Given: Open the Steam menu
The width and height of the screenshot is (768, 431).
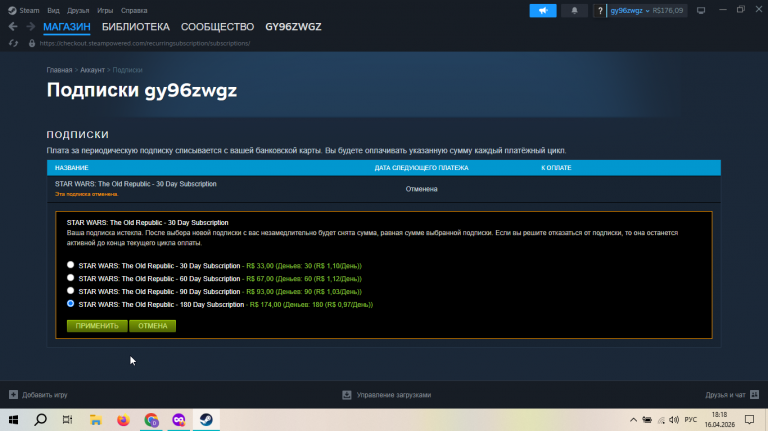Looking at the screenshot, I should tap(29, 10).
